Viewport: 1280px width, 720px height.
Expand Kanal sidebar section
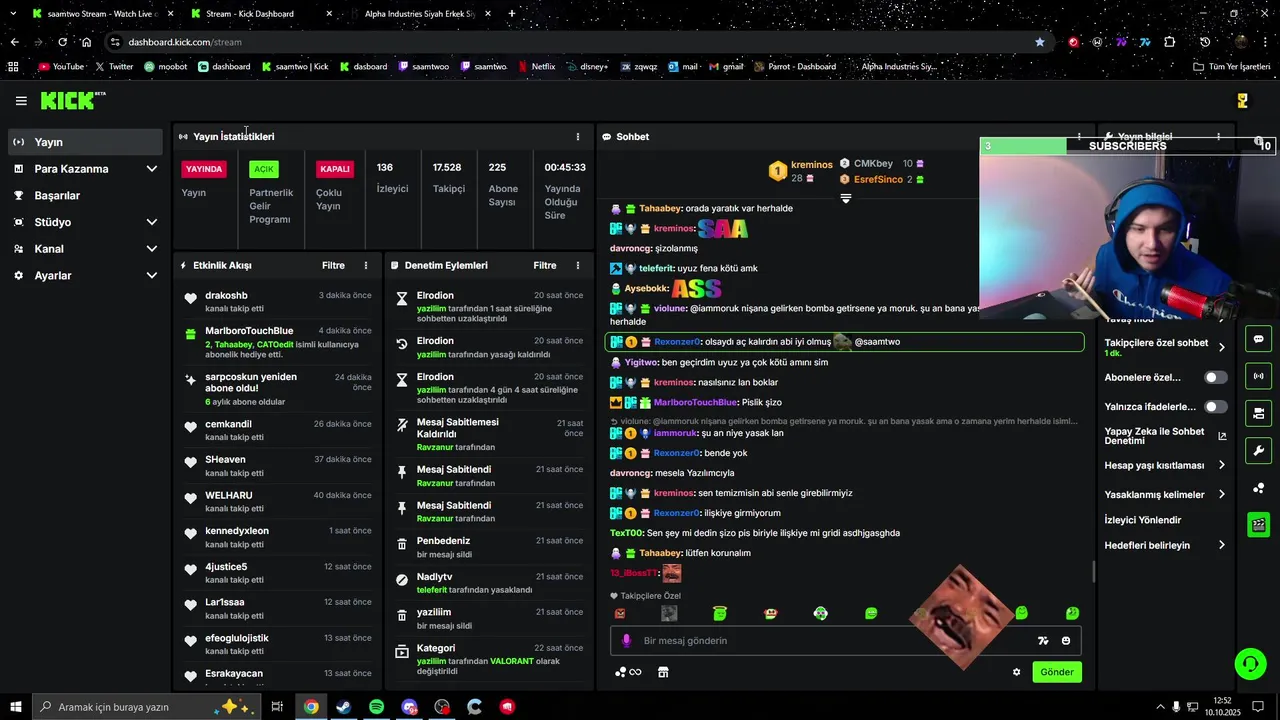[x=86, y=249]
